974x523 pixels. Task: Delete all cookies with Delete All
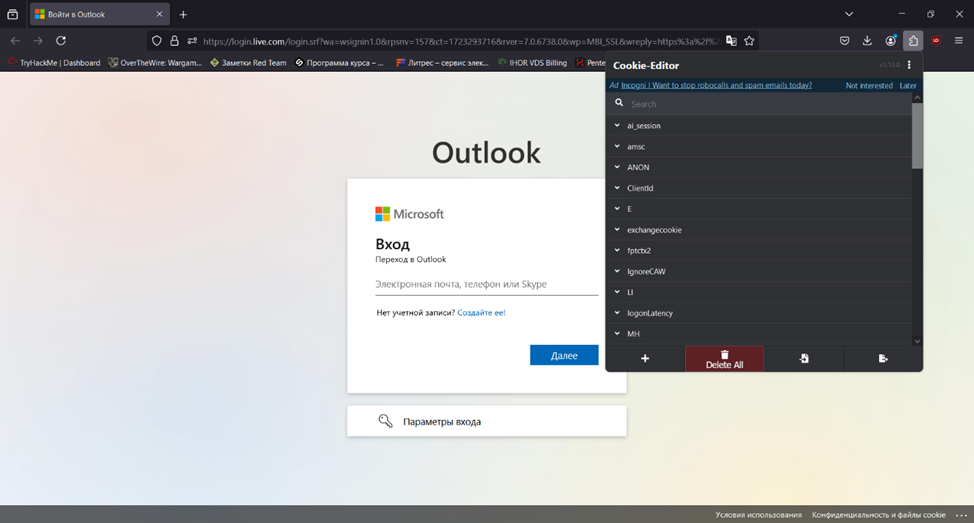(724, 359)
